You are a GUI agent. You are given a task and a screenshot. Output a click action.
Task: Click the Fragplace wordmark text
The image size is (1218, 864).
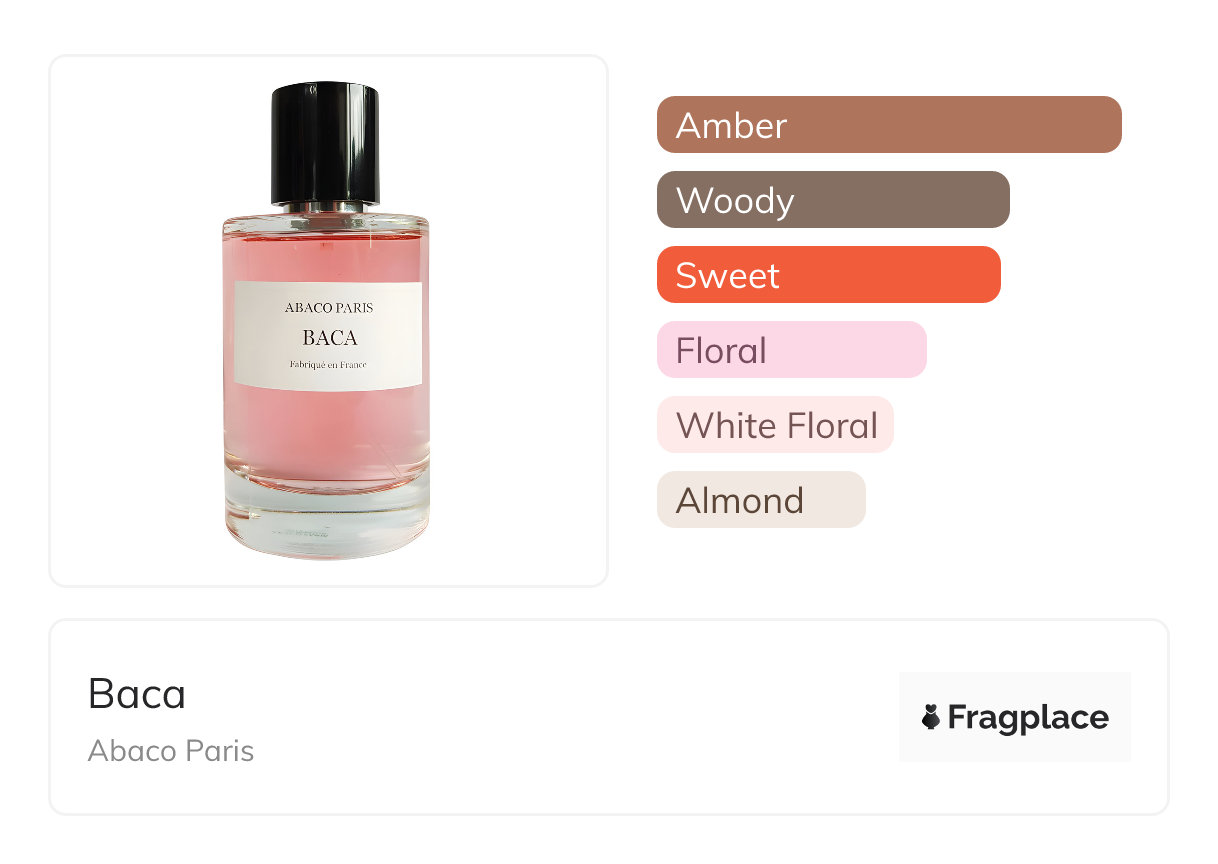pos(1028,718)
